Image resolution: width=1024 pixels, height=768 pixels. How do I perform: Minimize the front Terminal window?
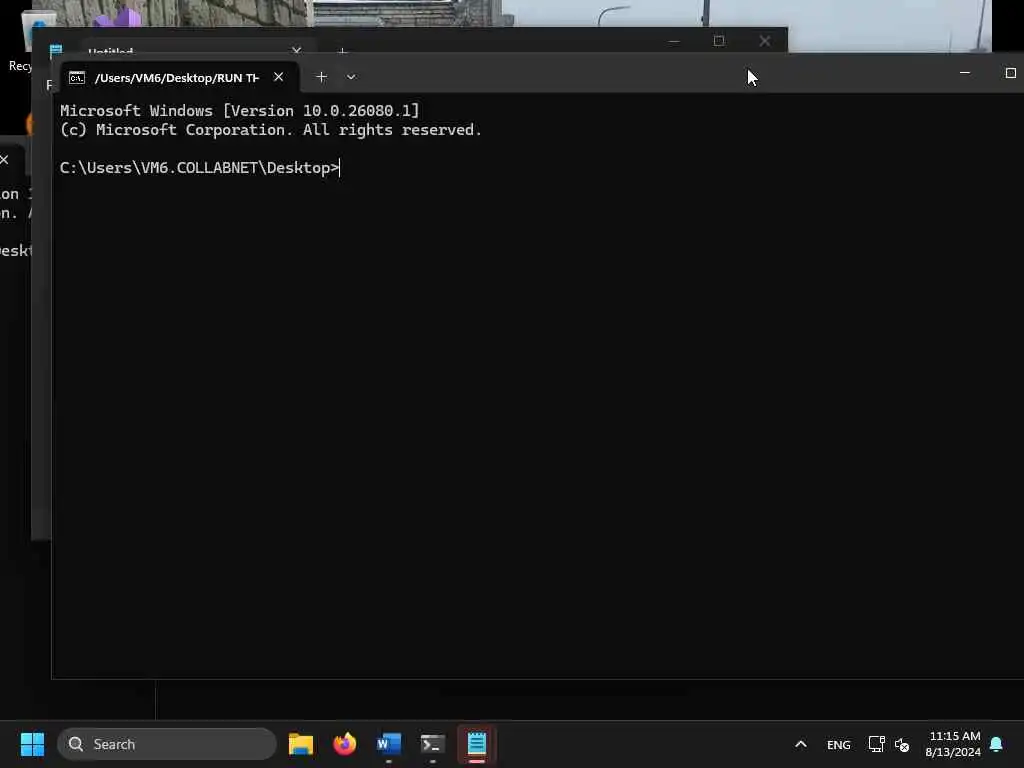click(x=965, y=73)
